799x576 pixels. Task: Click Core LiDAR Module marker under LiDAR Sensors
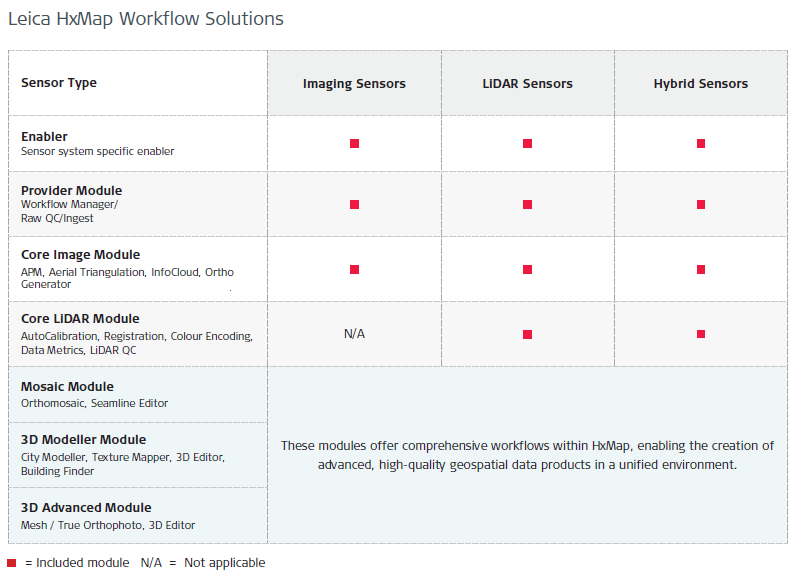pos(527,334)
